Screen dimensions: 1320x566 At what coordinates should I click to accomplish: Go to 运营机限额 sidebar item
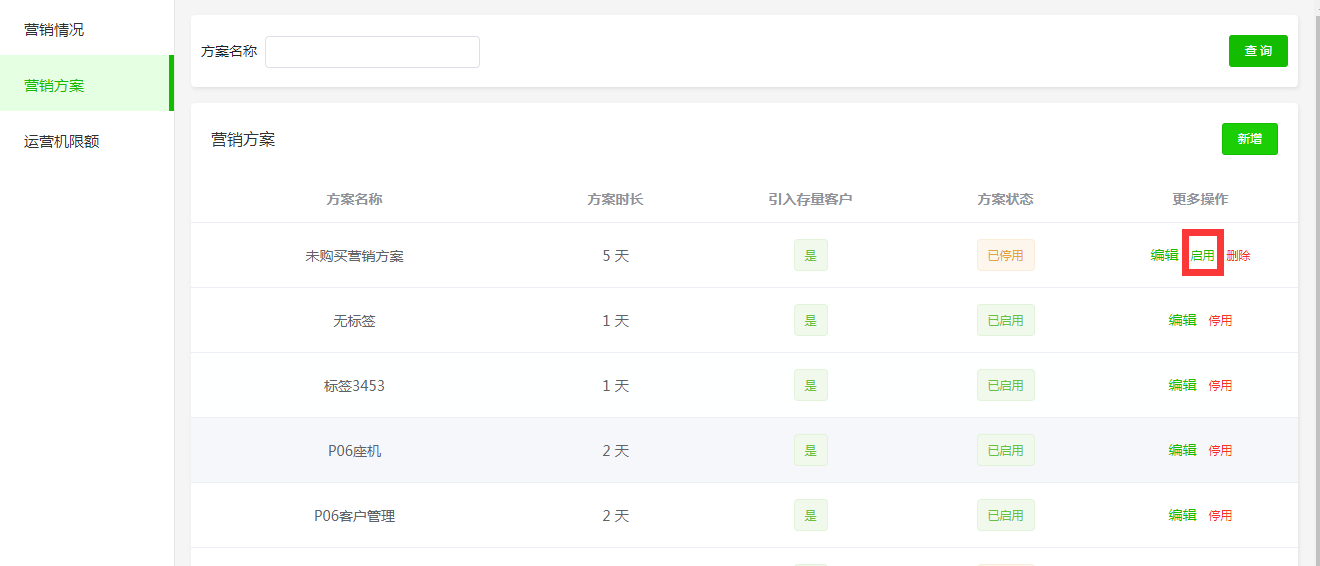click(61, 142)
